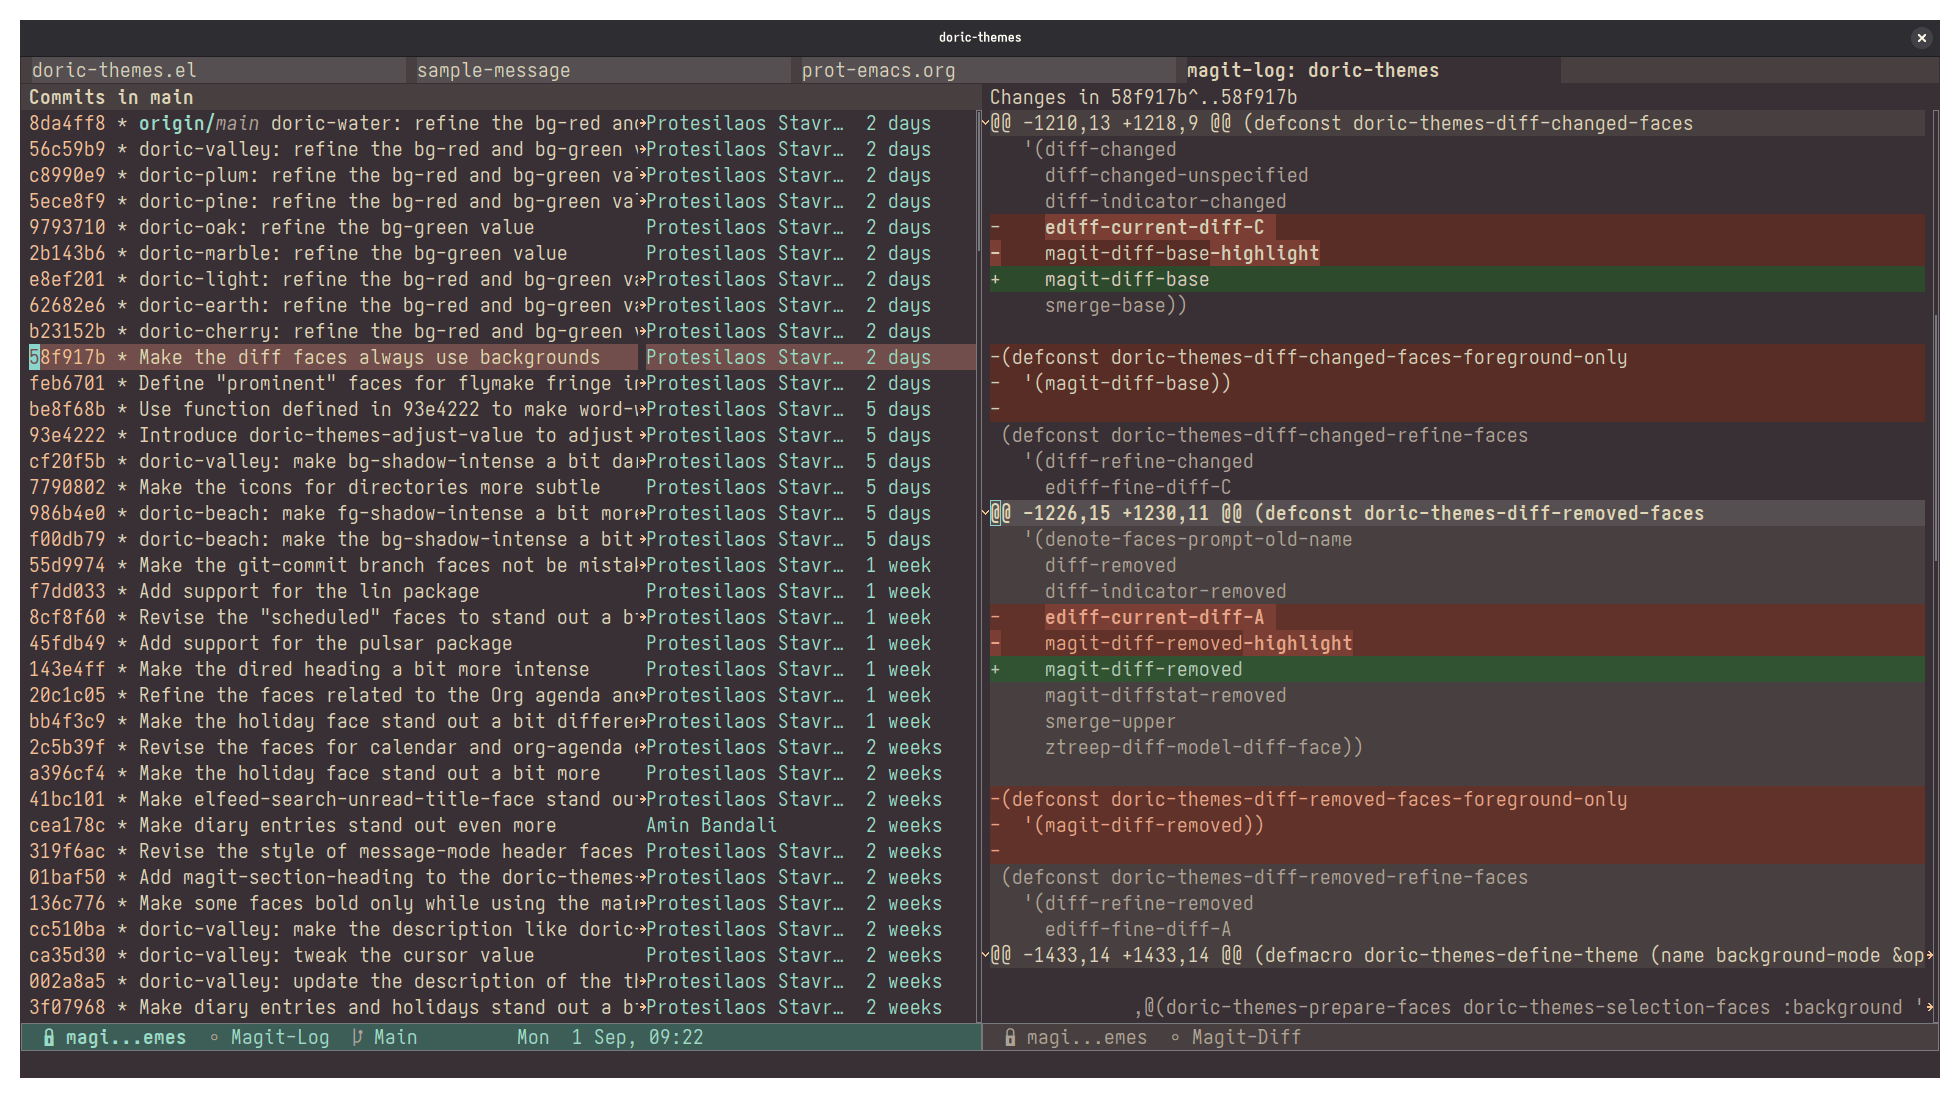Select commit 45fdb49 pulsar package row
Screen dimensions: 1960x1098
[500, 643]
